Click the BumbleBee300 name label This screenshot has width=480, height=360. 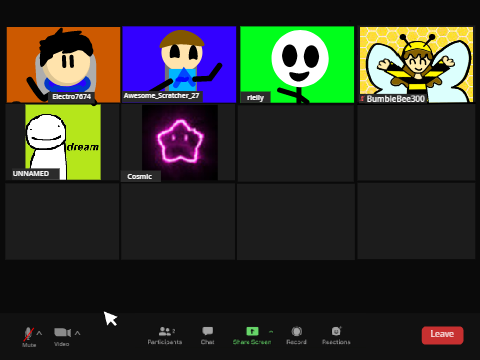click(396, 99)
